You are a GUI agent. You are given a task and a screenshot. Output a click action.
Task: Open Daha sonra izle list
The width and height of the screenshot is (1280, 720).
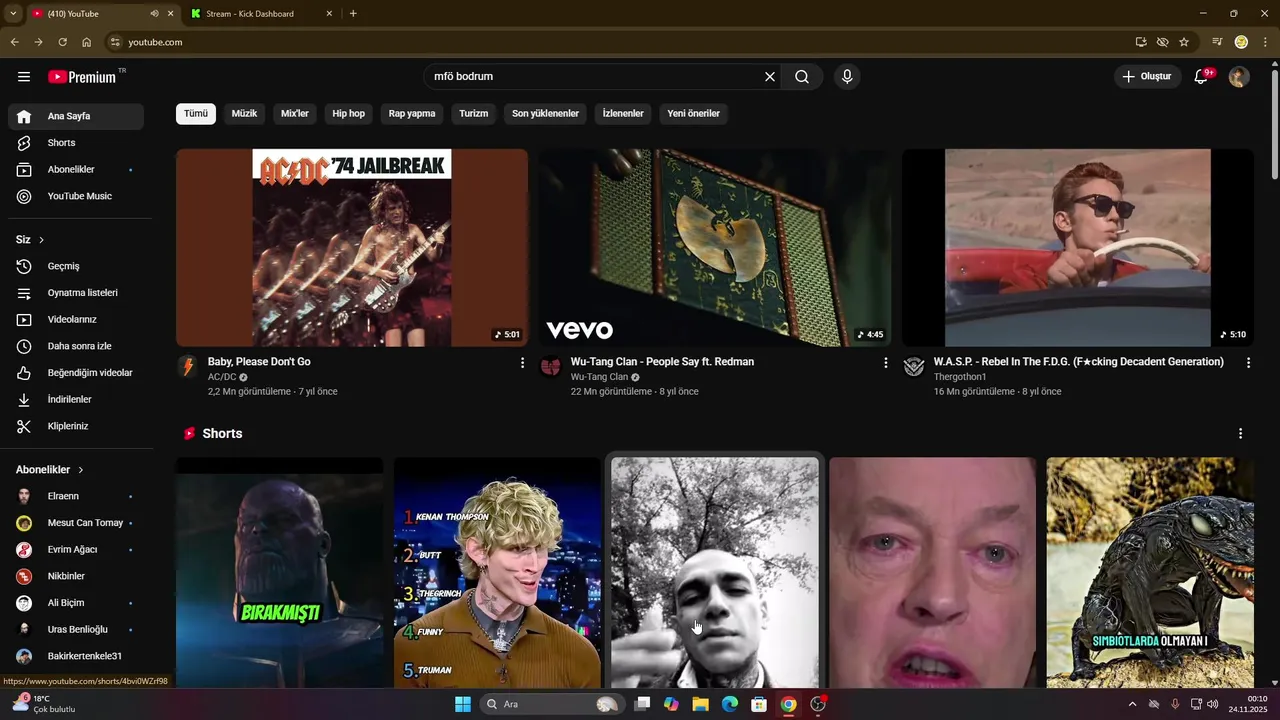tap(76, 346)
